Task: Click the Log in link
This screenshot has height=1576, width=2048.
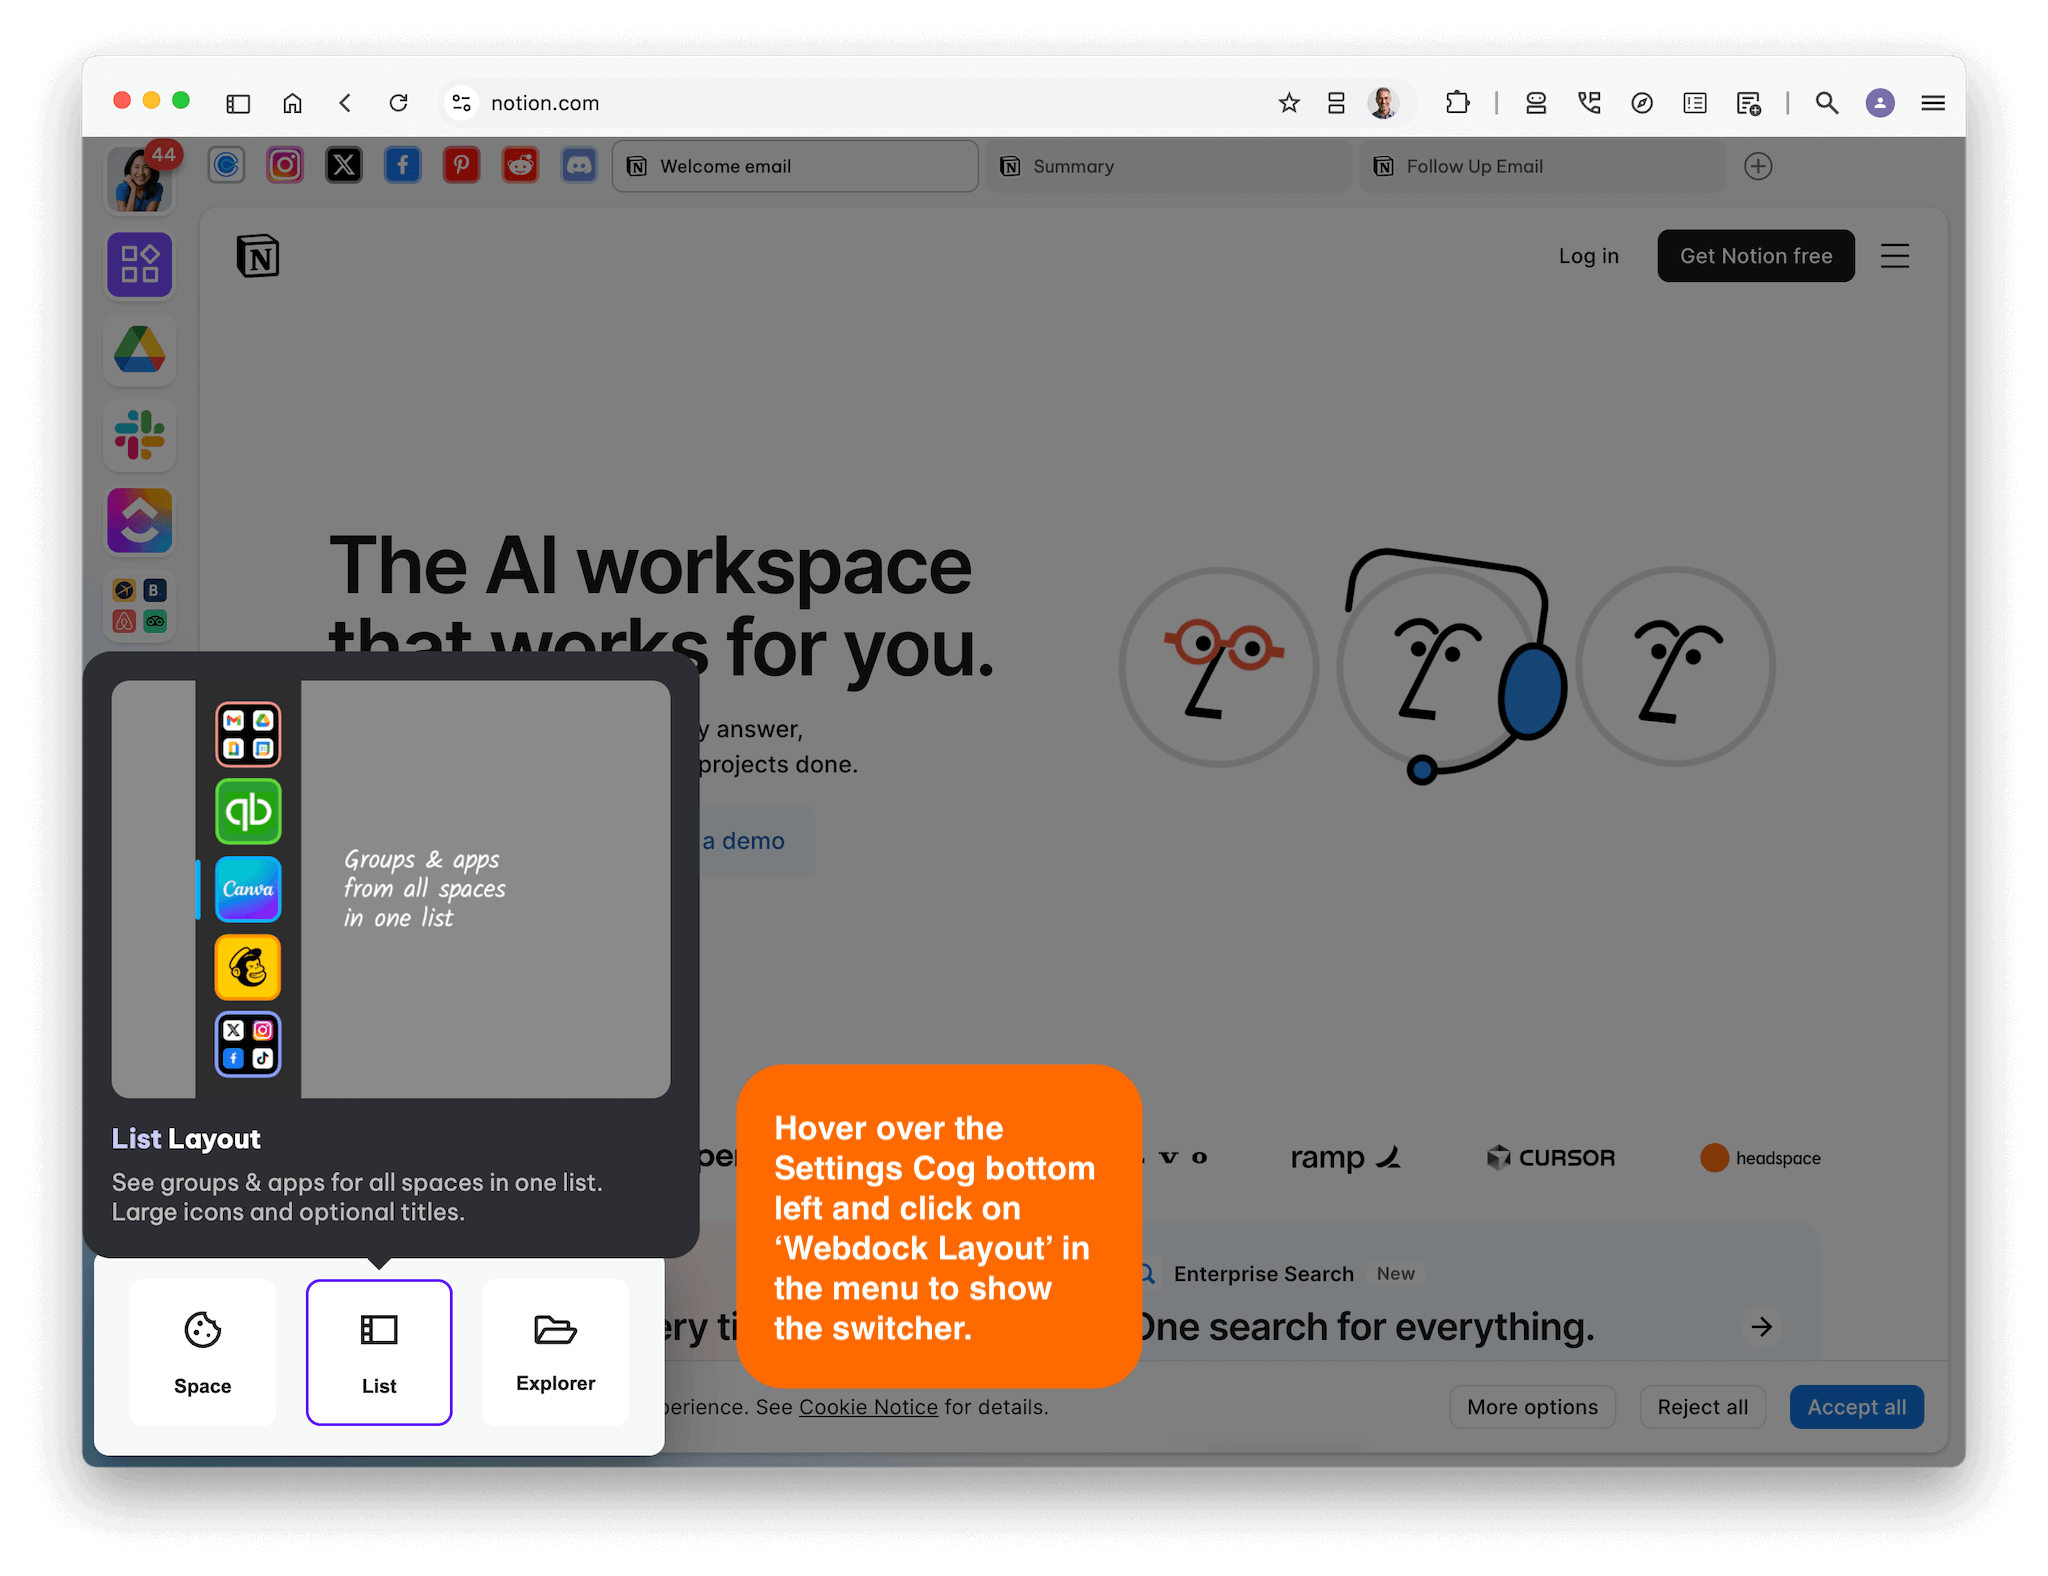Action: [x=1588, y=256]
